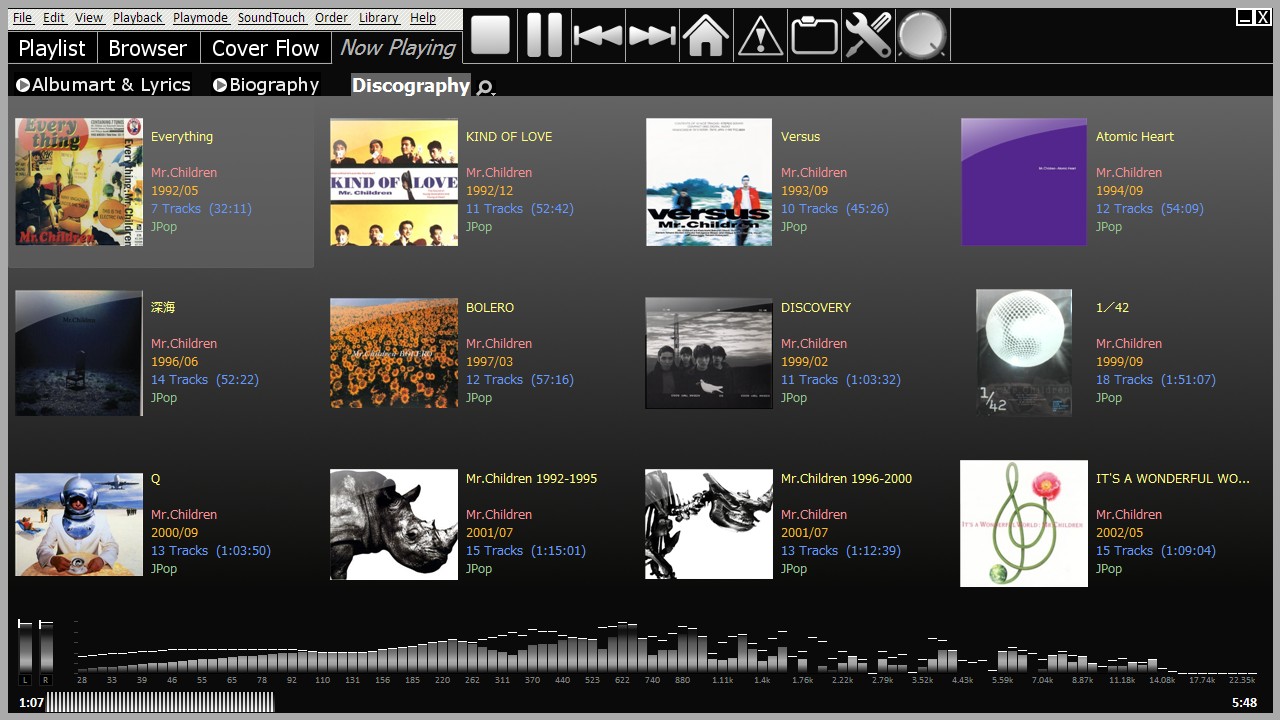Skip to the next track

pos(652,36)
